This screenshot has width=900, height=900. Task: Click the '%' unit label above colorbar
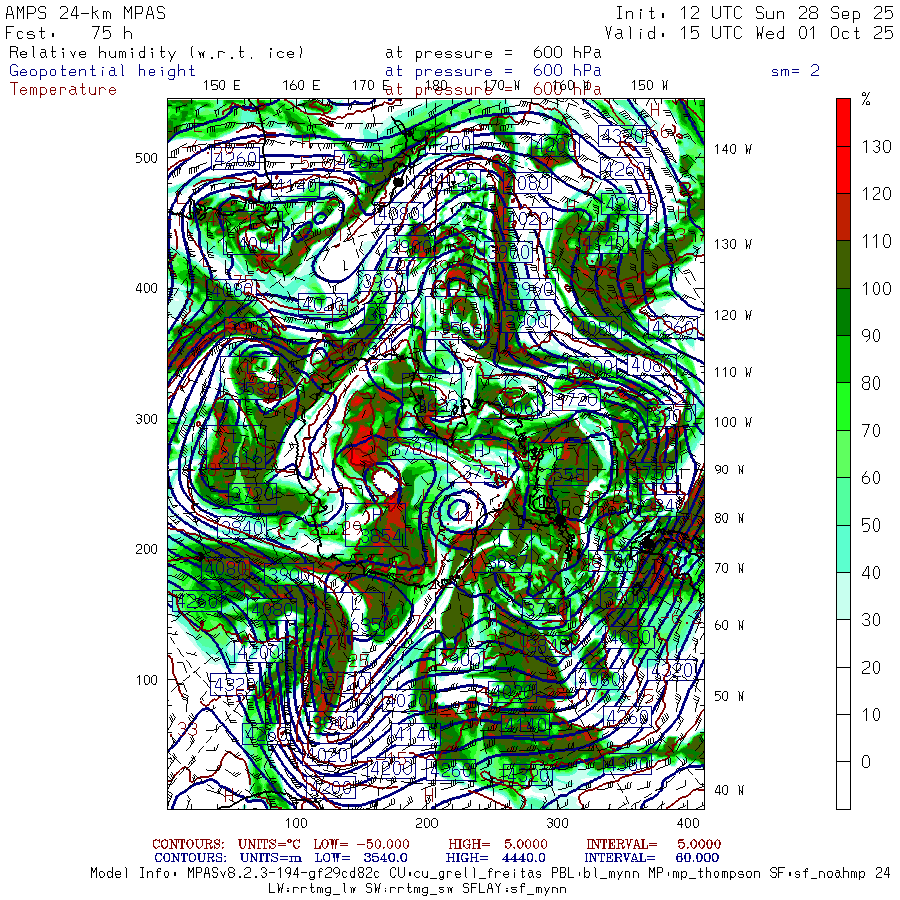point(866,99)
